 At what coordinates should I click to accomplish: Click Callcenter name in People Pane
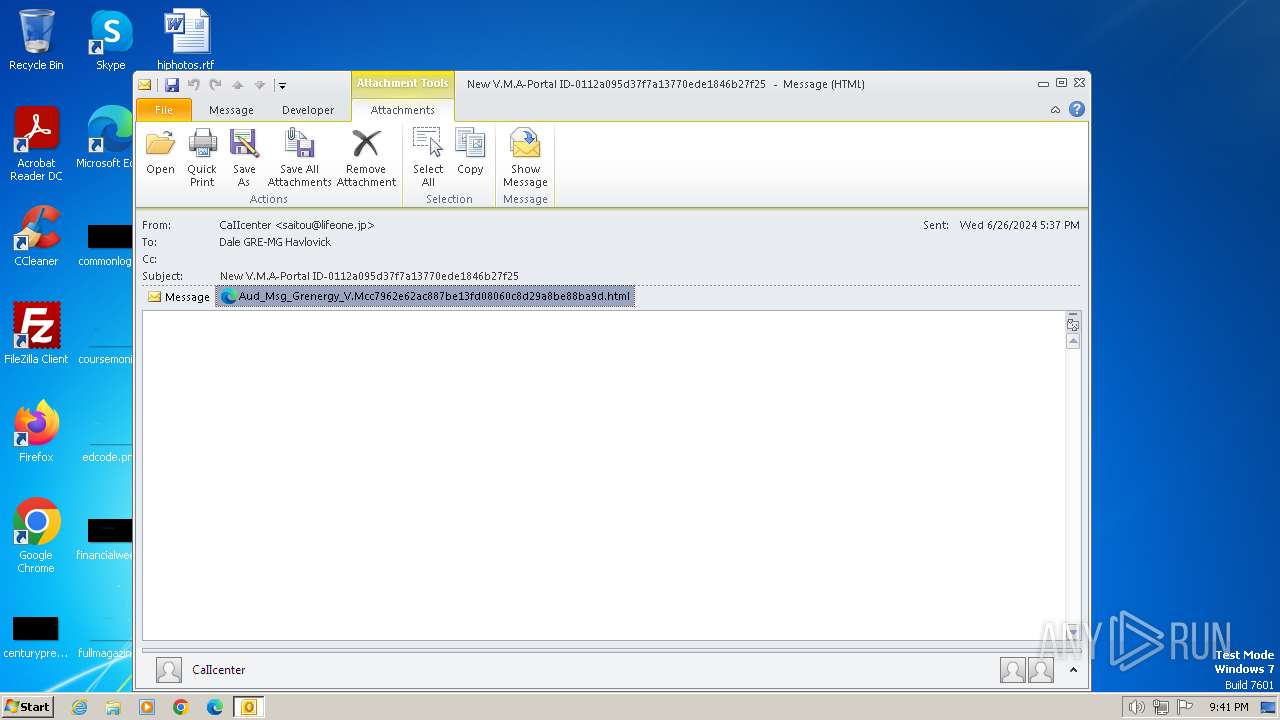219,670
